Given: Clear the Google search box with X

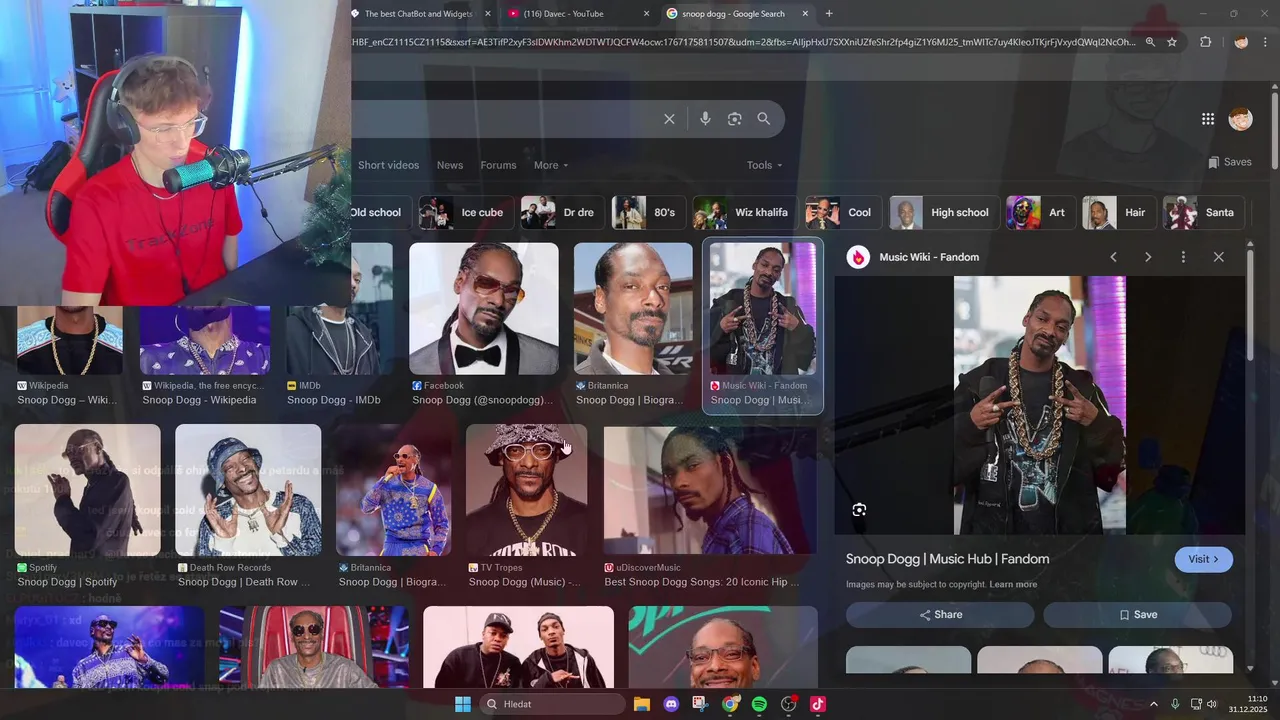Looking at the screenshot, I should (x=669, y=119).
